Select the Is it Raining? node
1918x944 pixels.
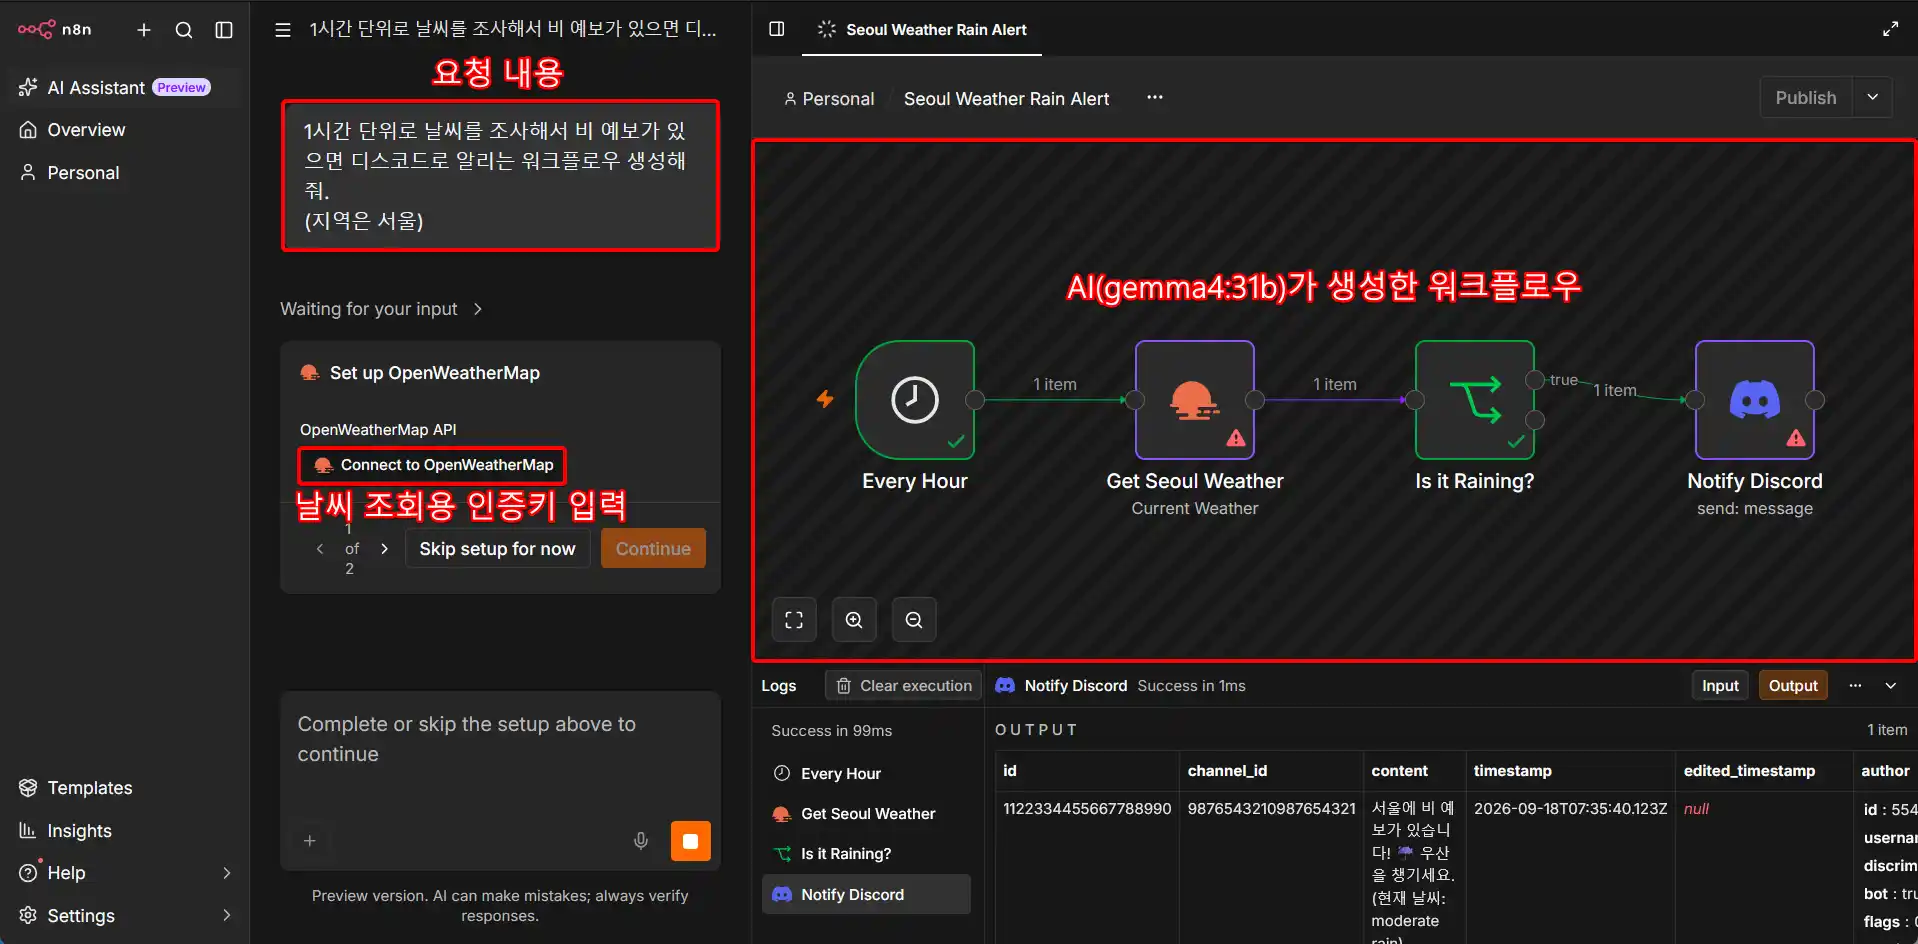pyautogui.click(x=1475, y=400)
